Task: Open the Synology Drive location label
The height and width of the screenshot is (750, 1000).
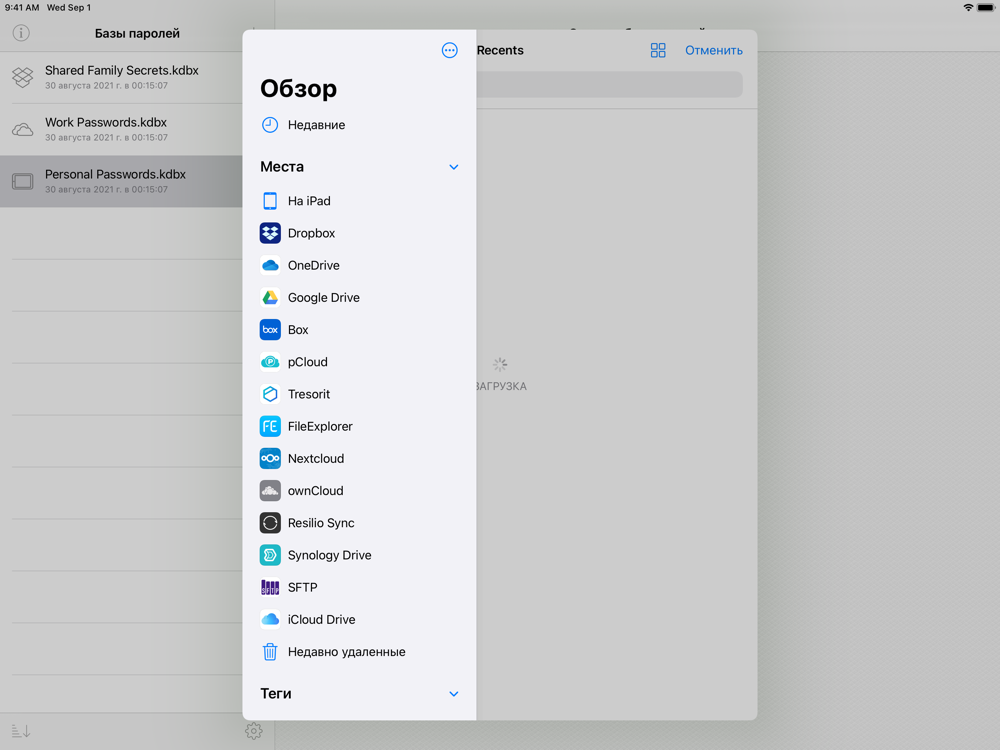Action: click(x=329, y=555)
